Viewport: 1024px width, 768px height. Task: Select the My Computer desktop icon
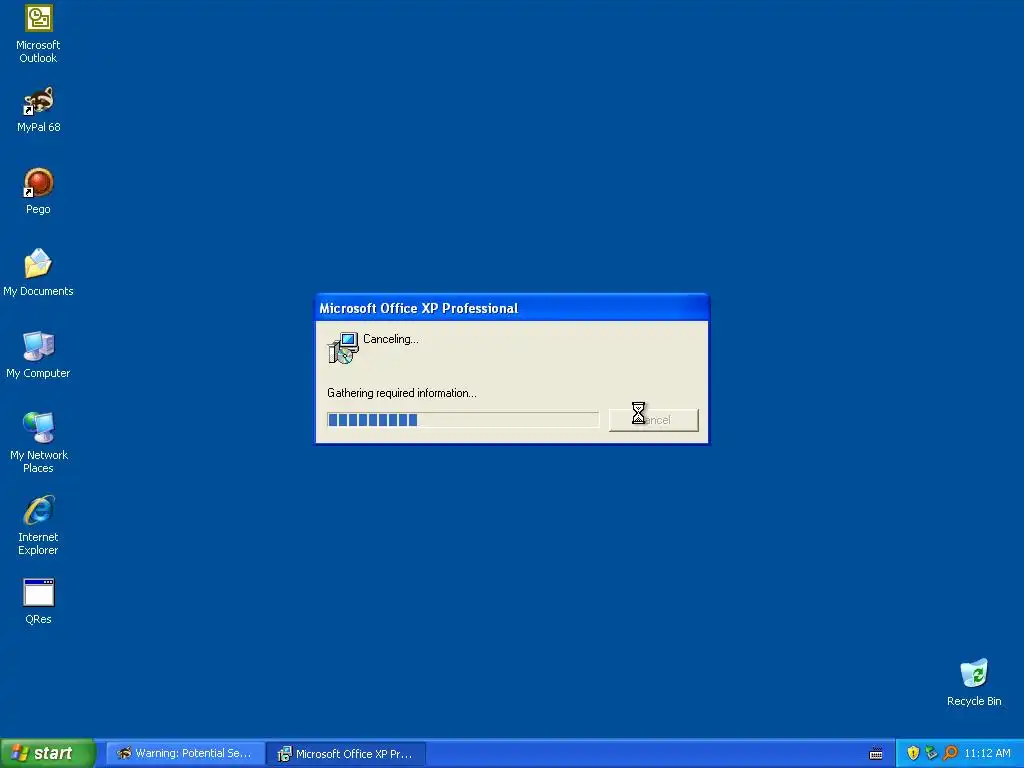(39, 355)
